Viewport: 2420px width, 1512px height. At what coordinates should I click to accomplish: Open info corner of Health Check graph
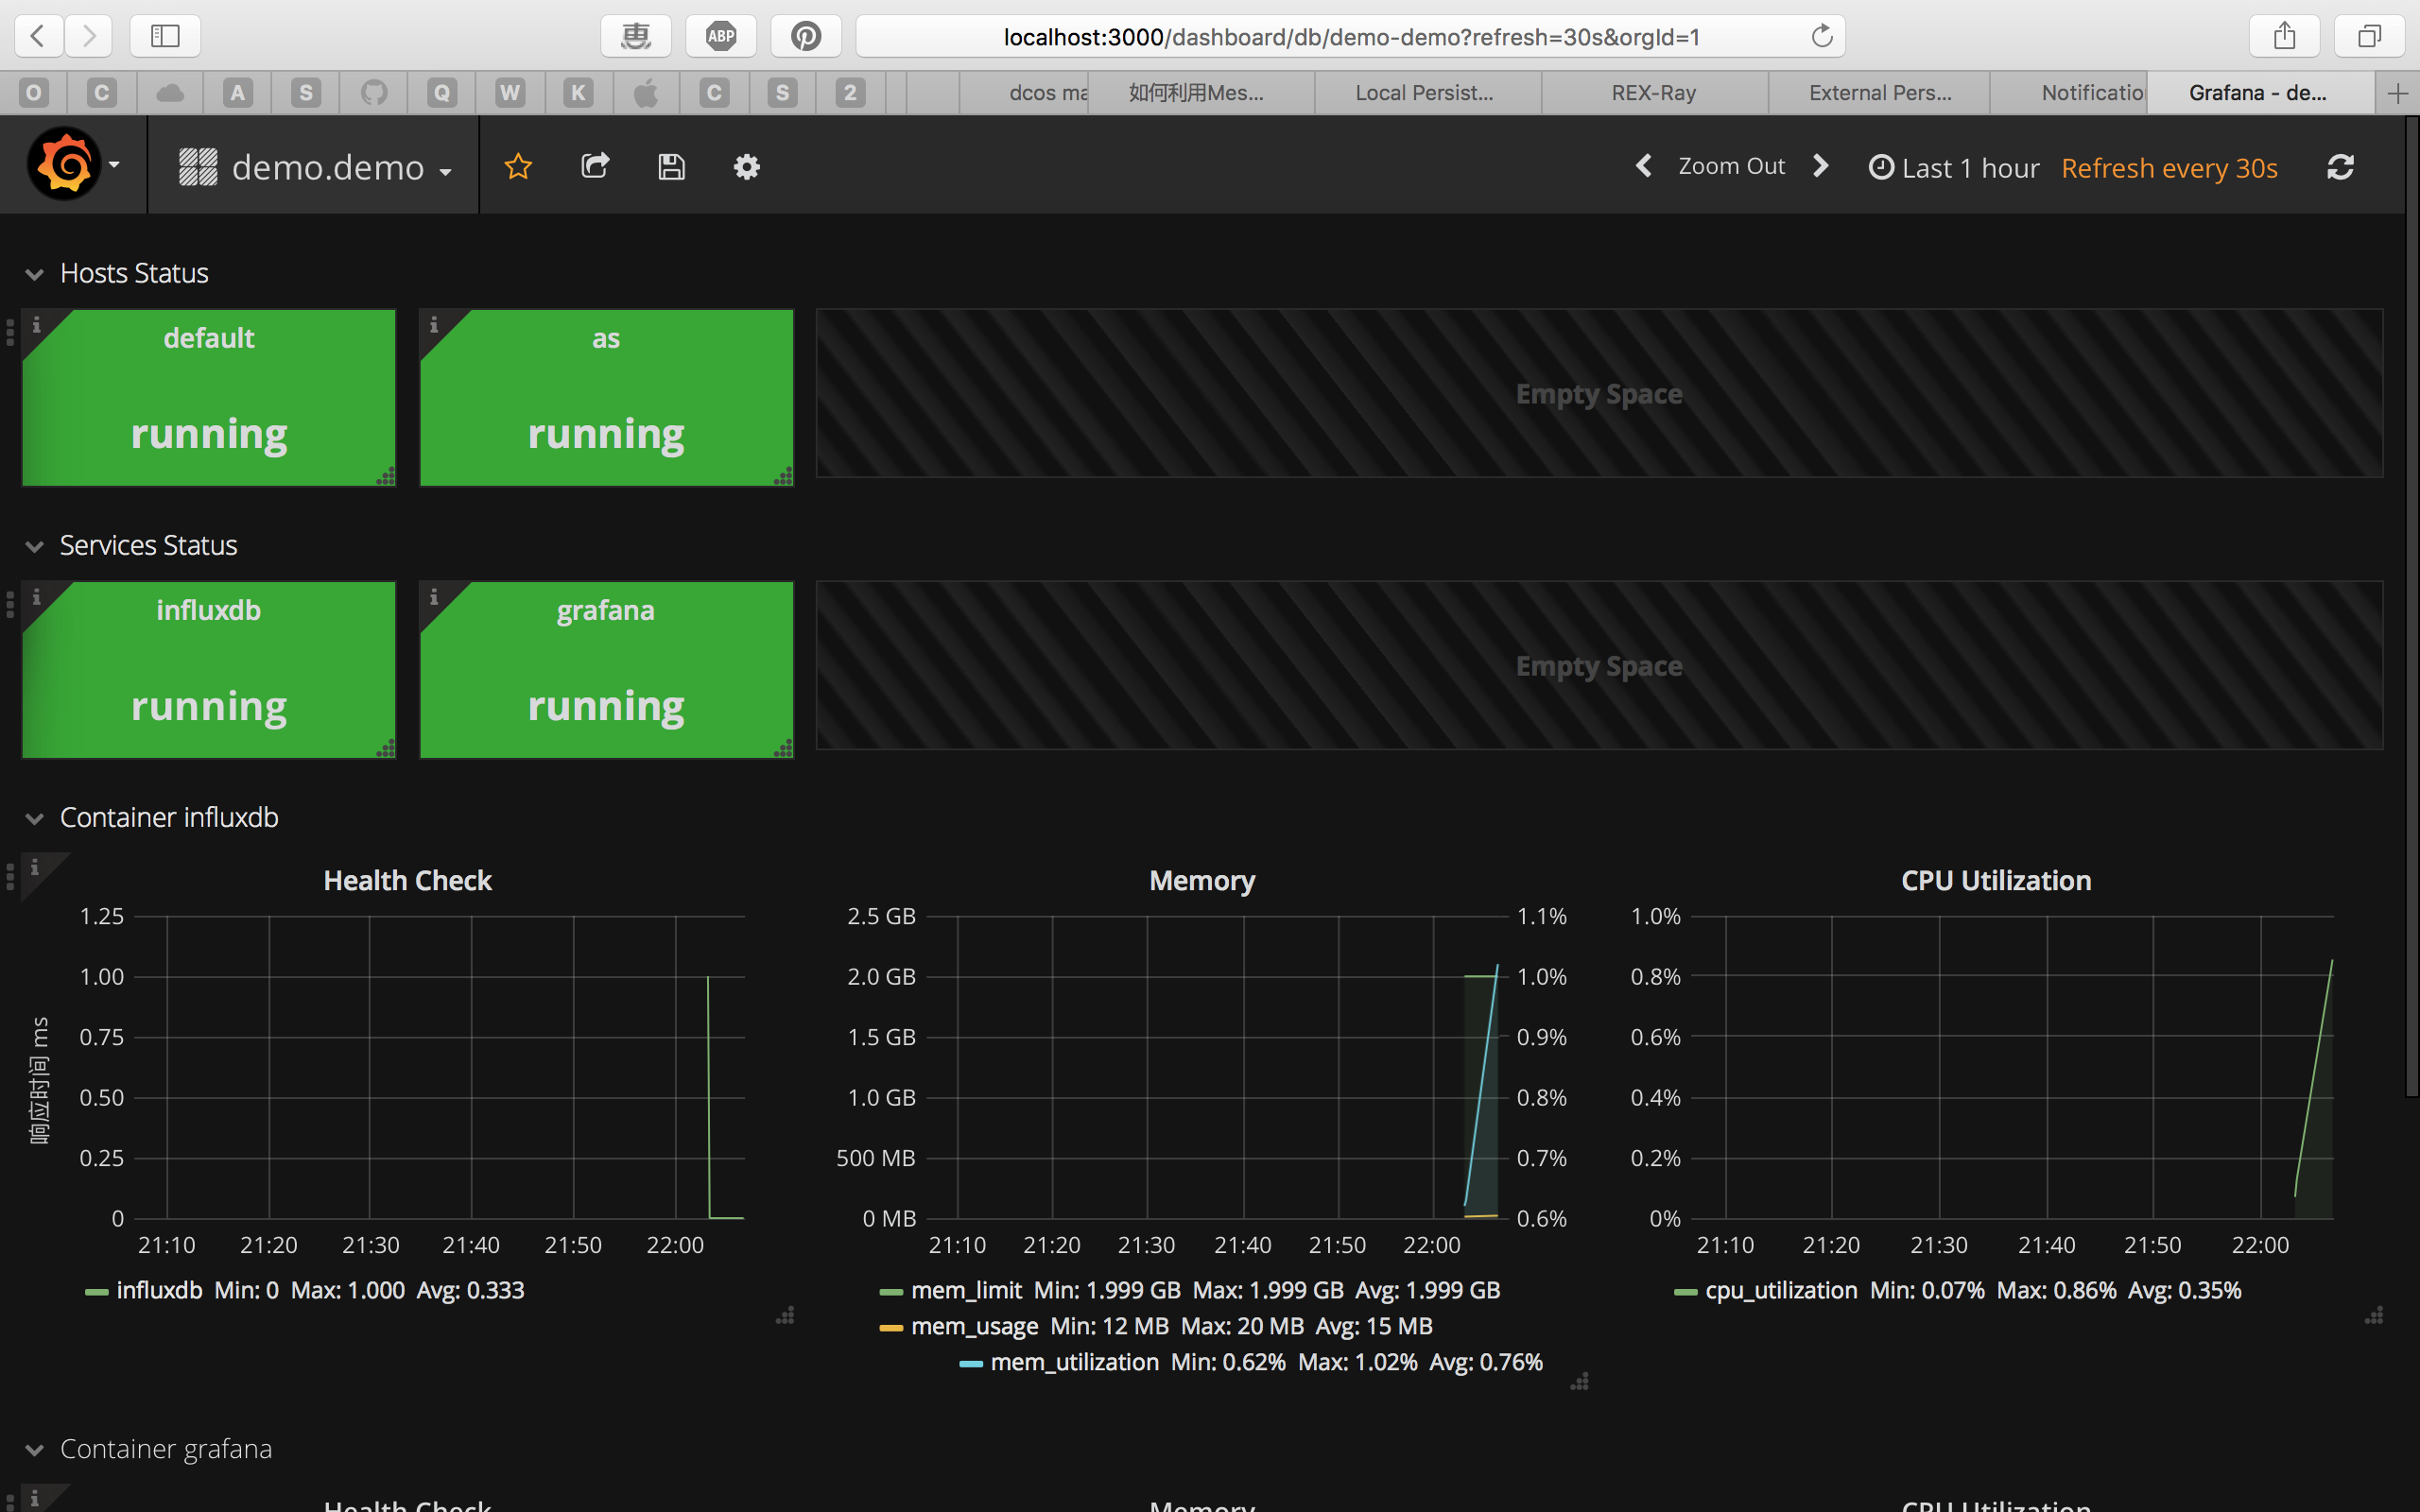35,867
